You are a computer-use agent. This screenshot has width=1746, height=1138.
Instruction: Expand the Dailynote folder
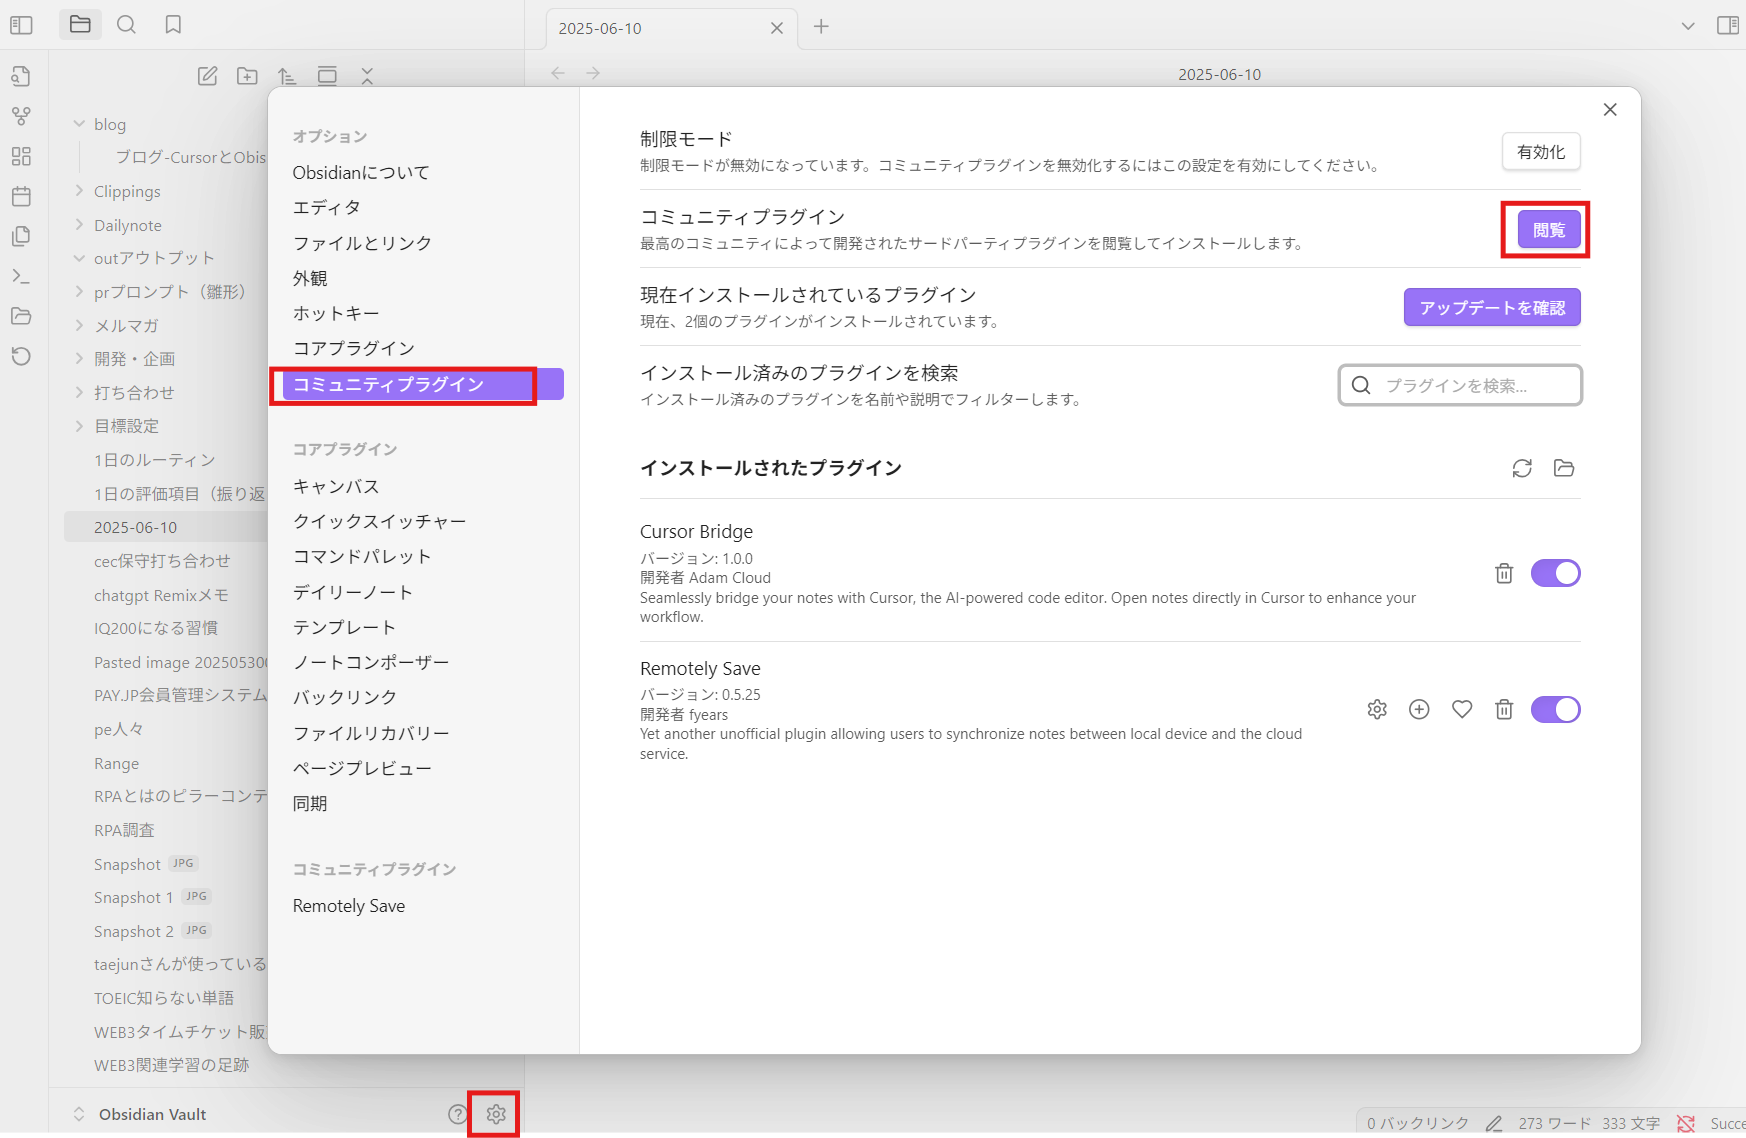click(79, 225)
